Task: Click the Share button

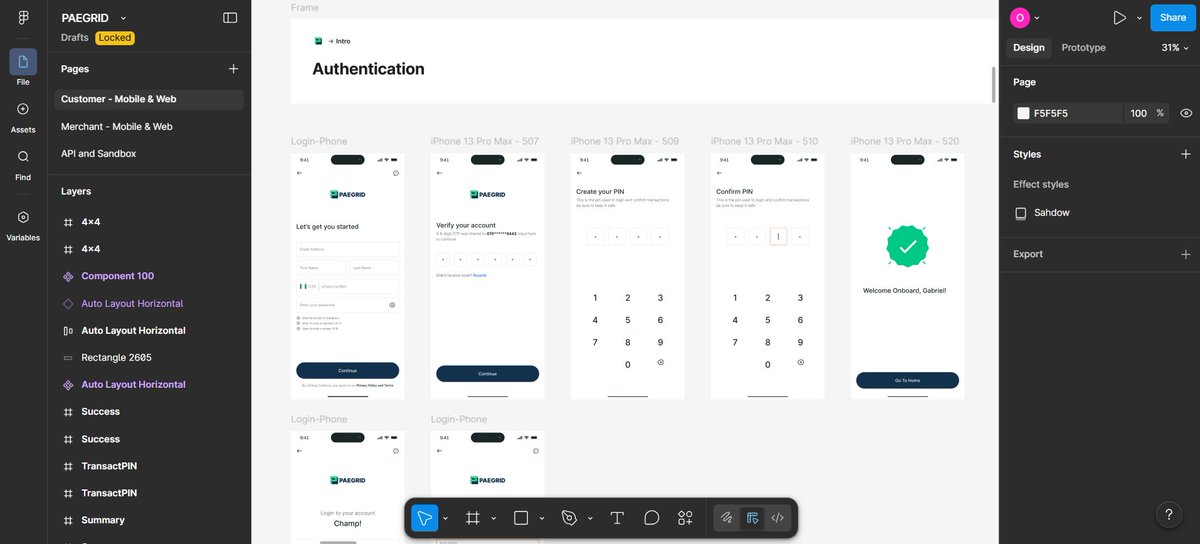Action: coord(1172,18)
